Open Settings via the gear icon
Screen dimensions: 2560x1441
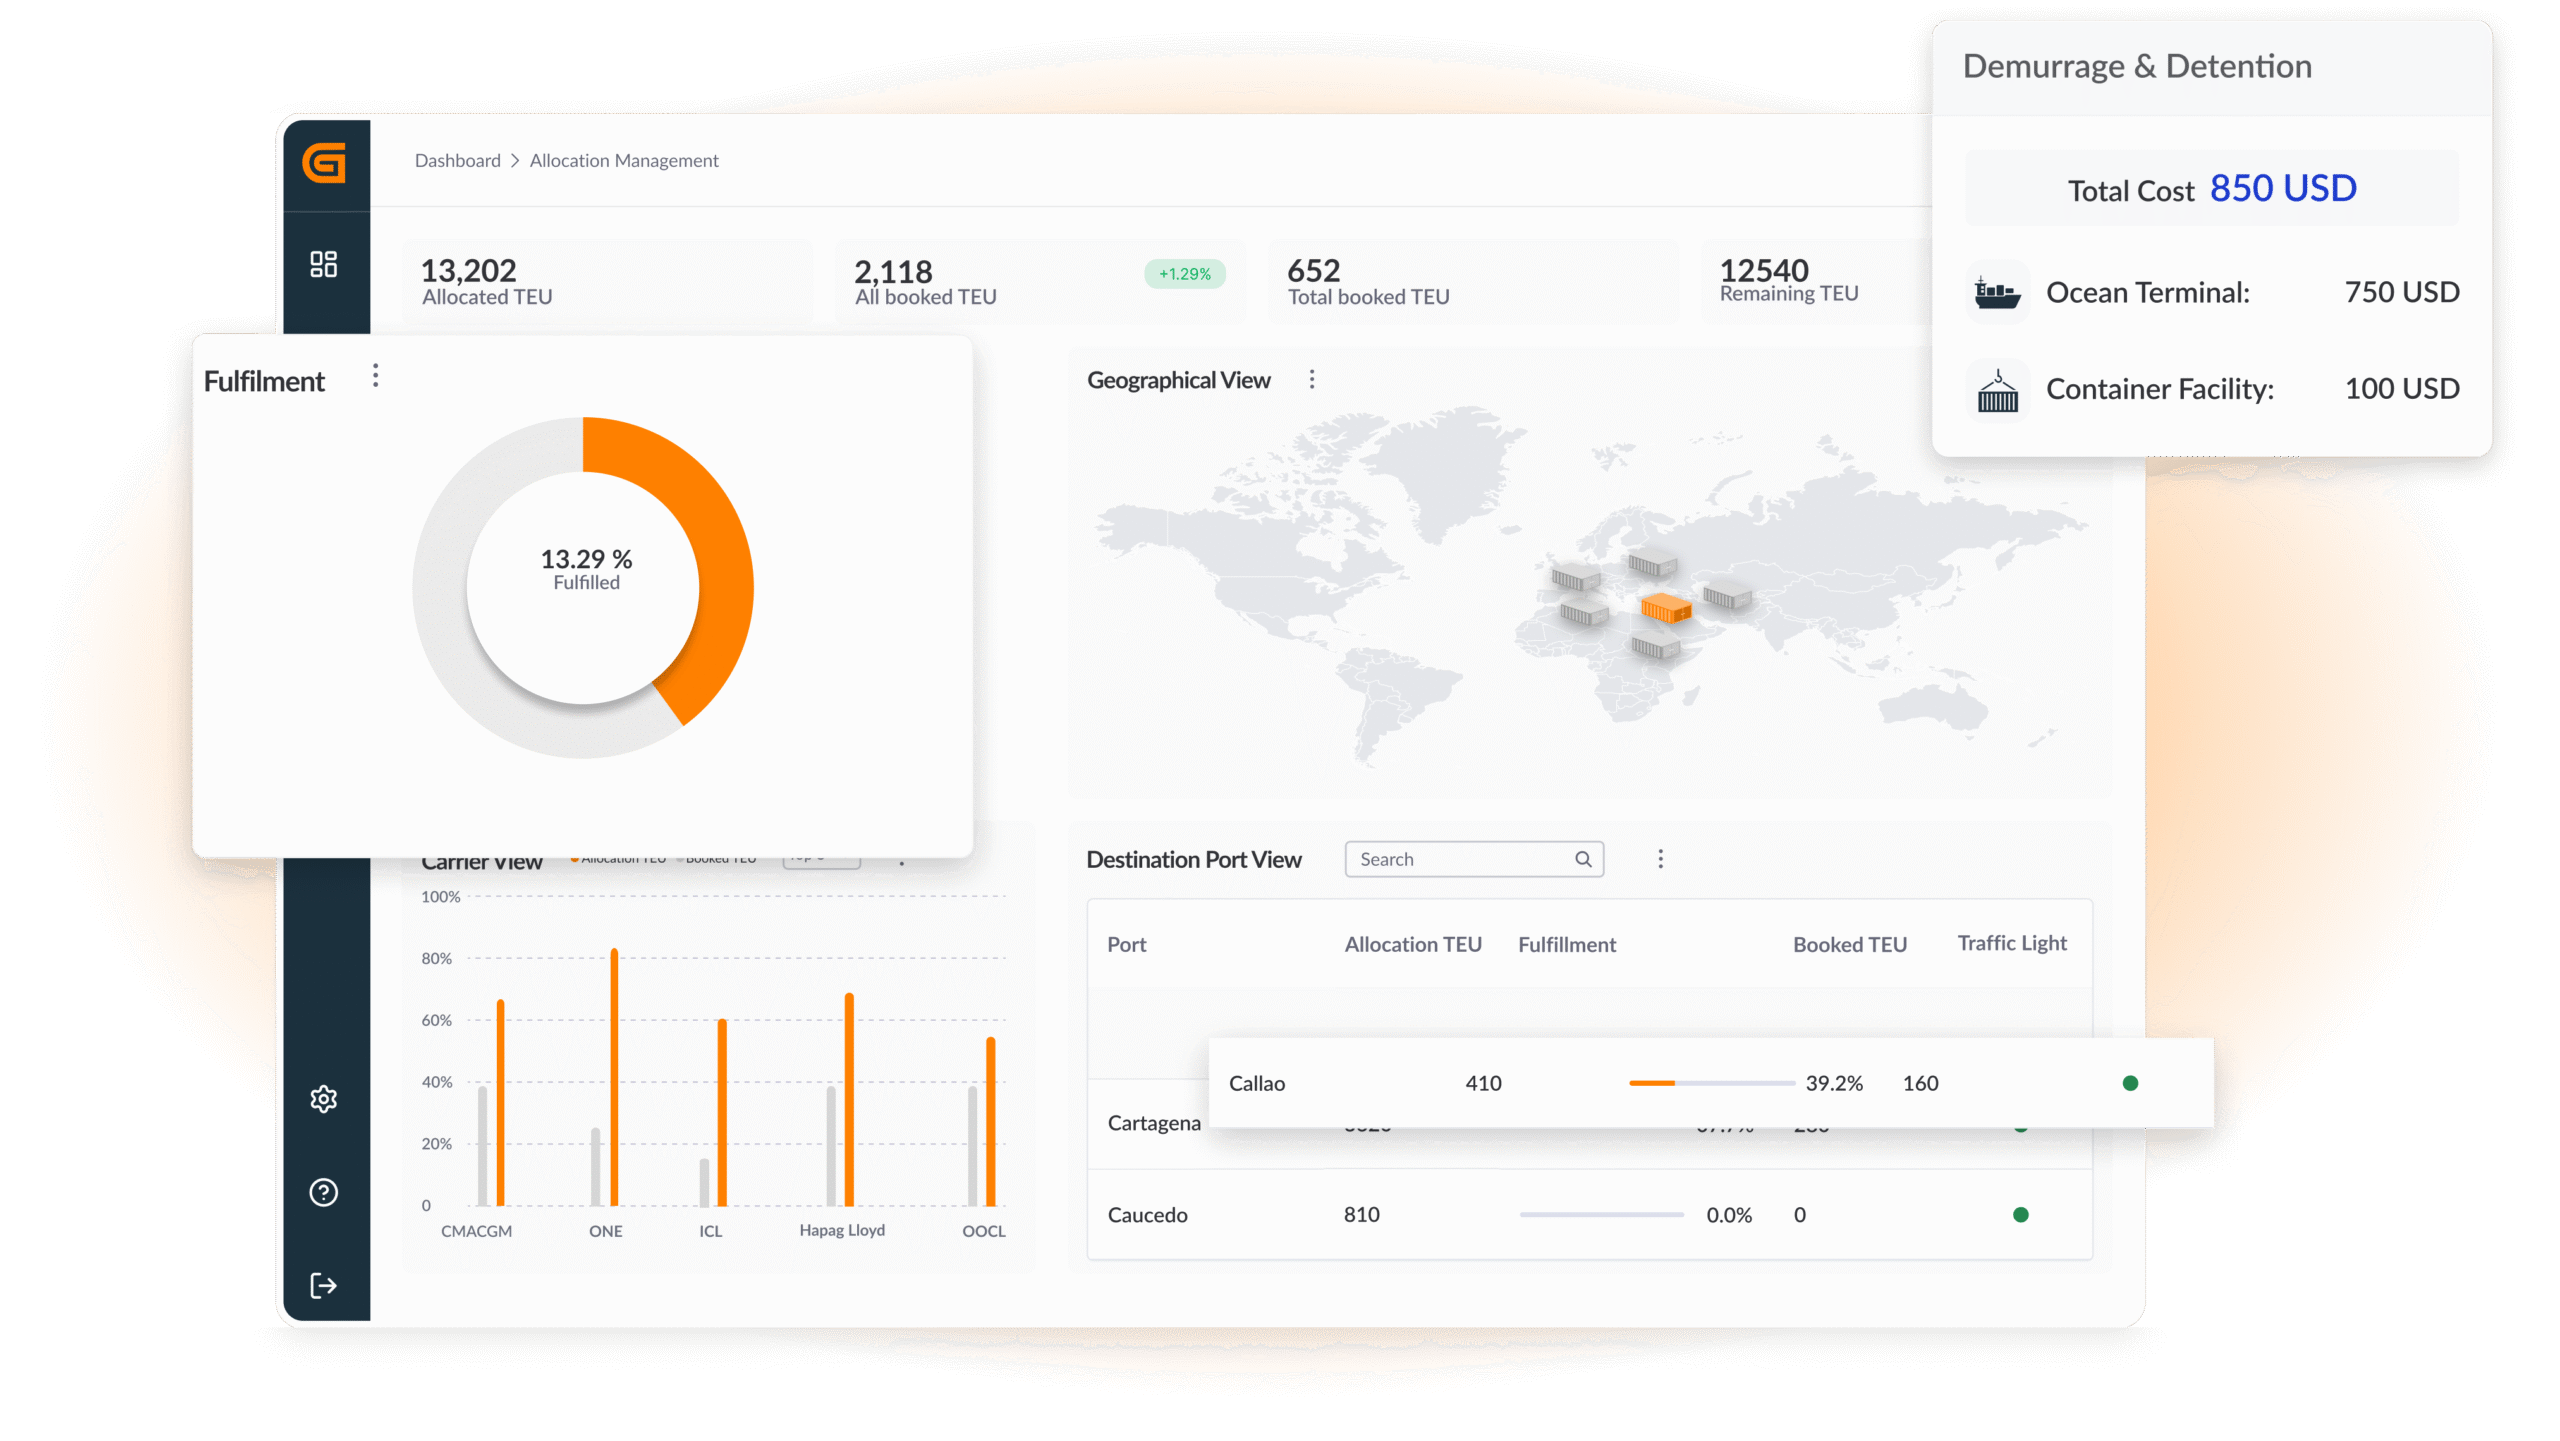pos(324,1099)
